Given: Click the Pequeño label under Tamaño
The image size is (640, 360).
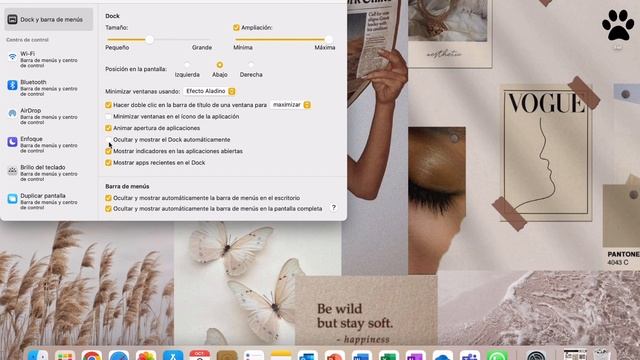Looking at the screenshot, I should 117,47.
